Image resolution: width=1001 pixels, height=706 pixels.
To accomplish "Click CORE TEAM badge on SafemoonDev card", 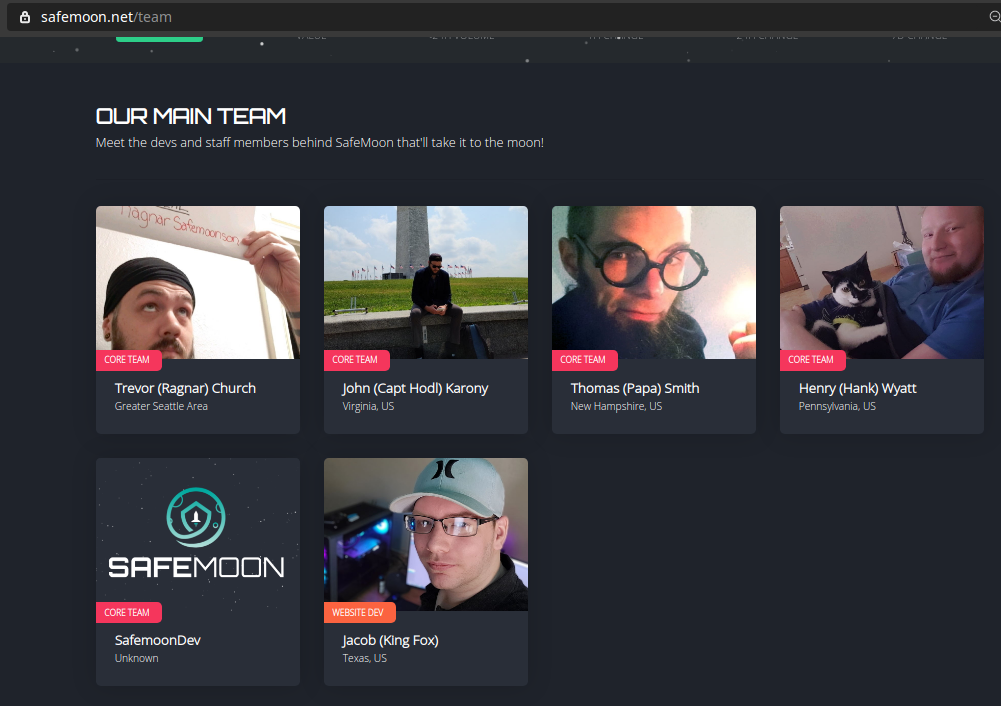I will pyautogui.click(x=128, y=612).
